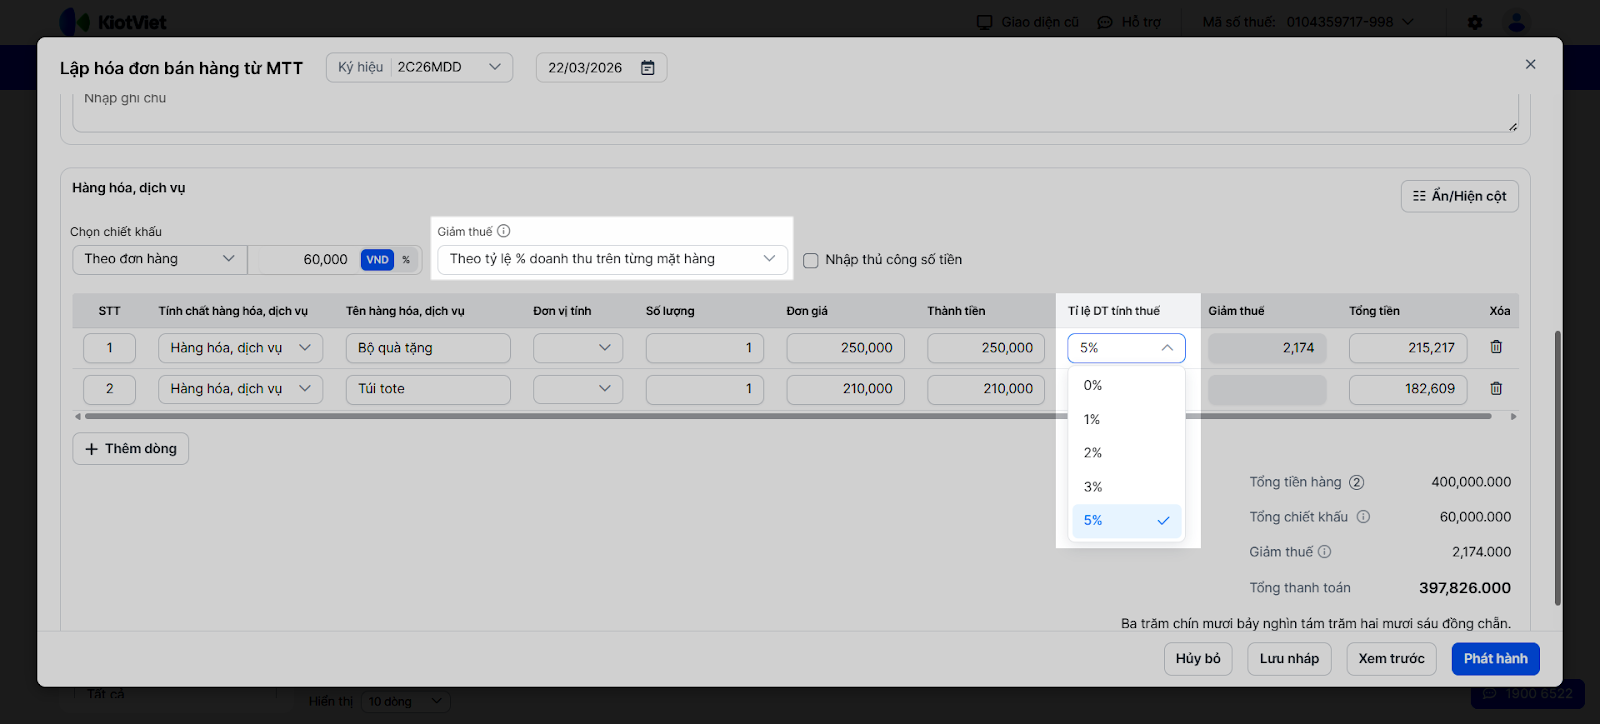Delete row 1 with trash icon
This screenshot has height=724, width=1600.
[1496, 347]
